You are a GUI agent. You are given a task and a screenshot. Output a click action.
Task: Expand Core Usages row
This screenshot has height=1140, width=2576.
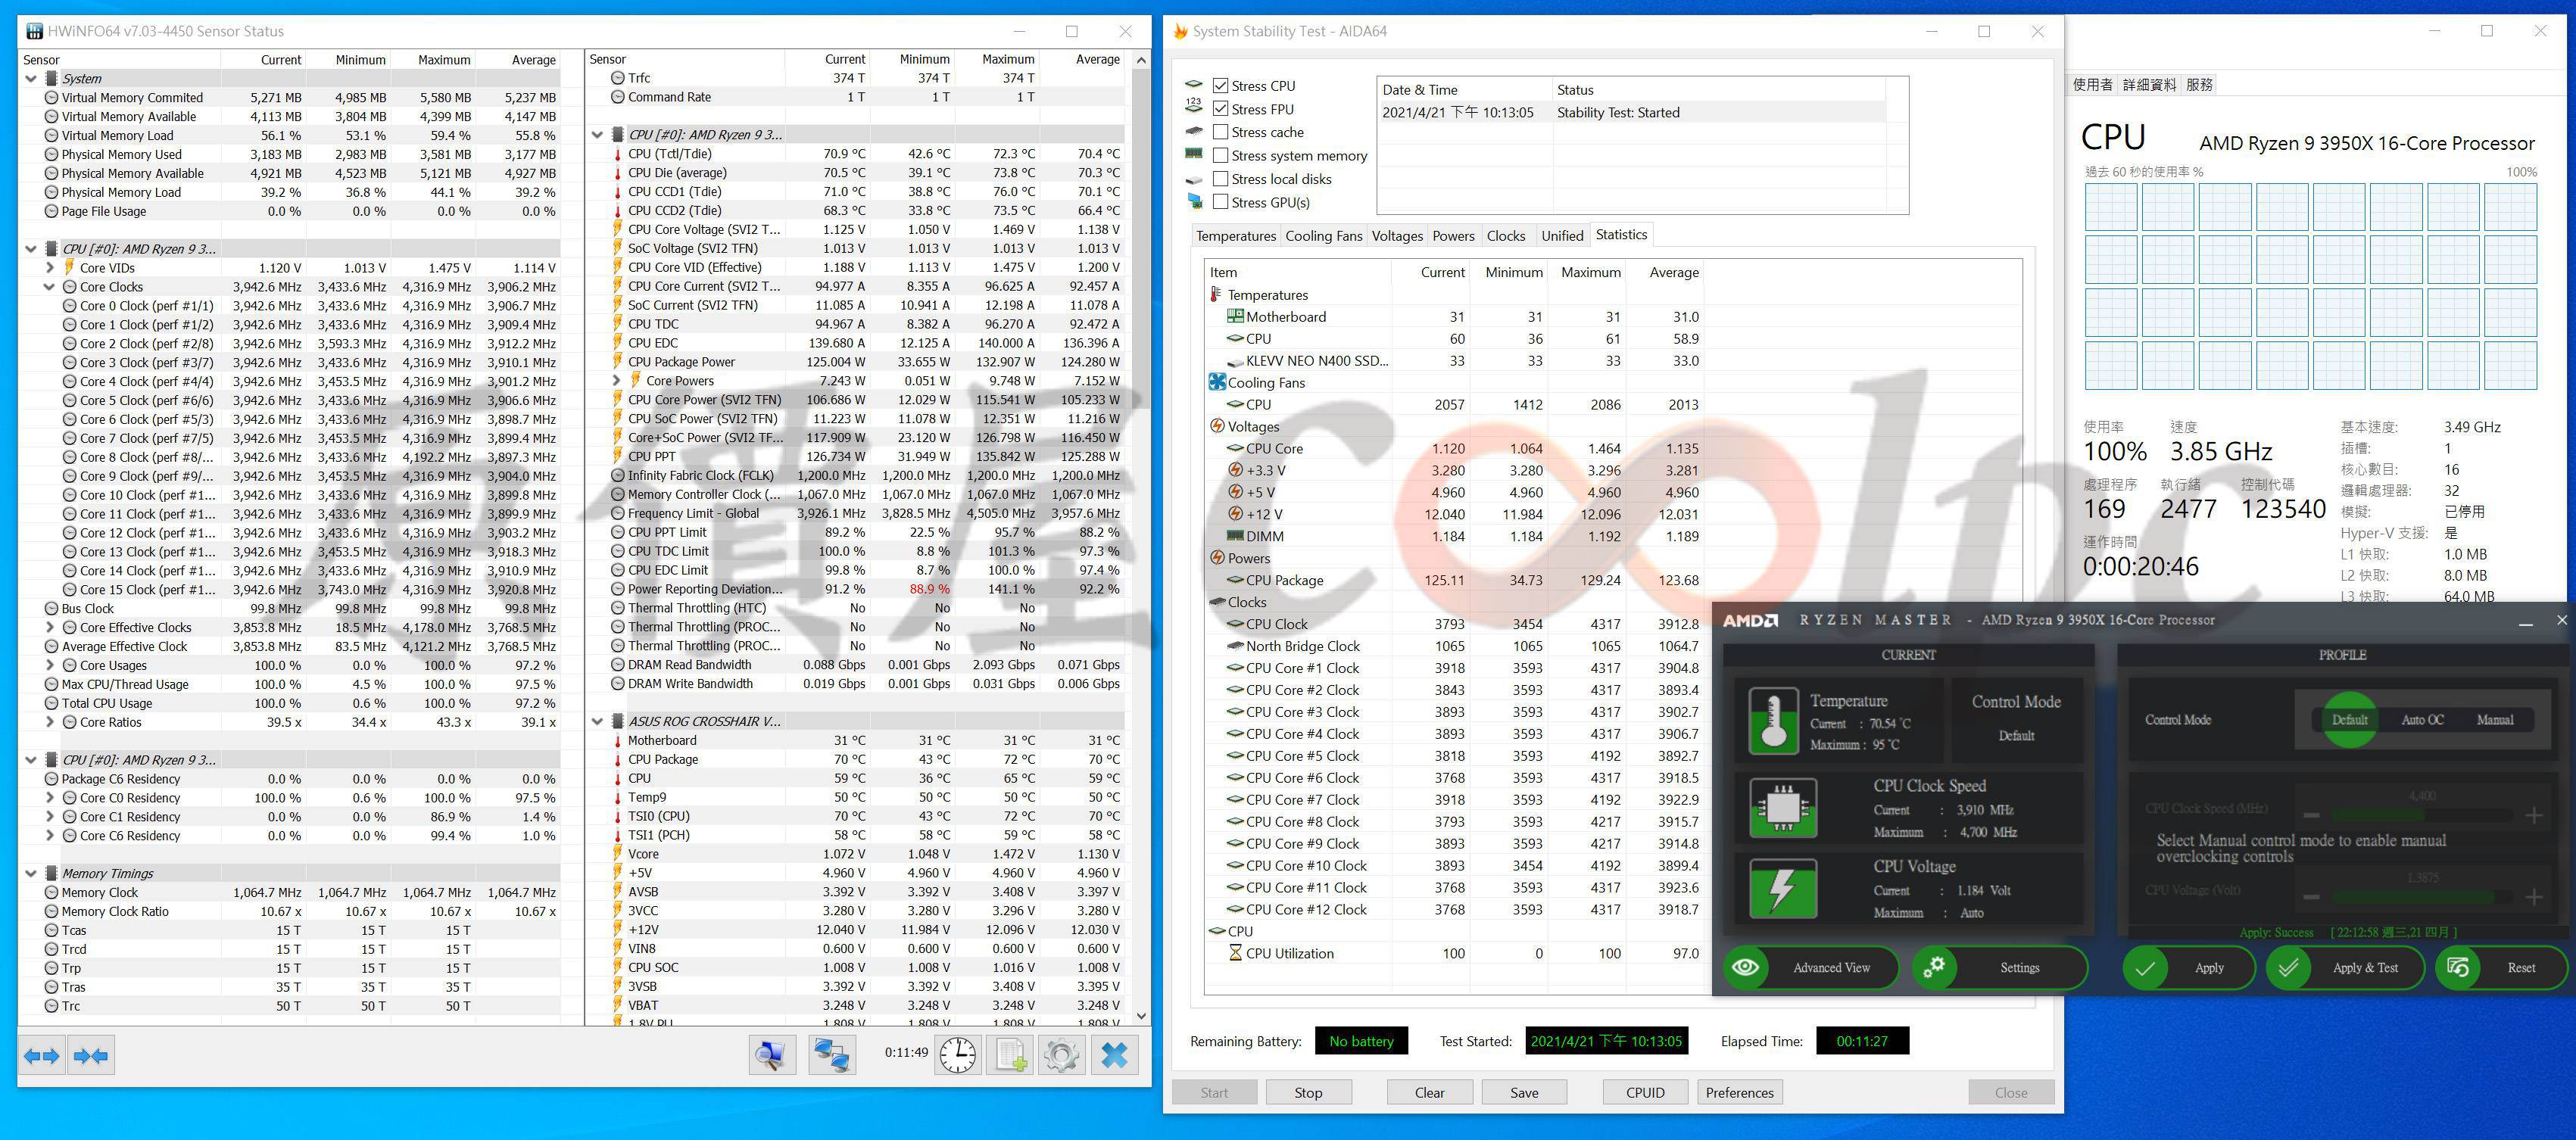click(50, 666)
